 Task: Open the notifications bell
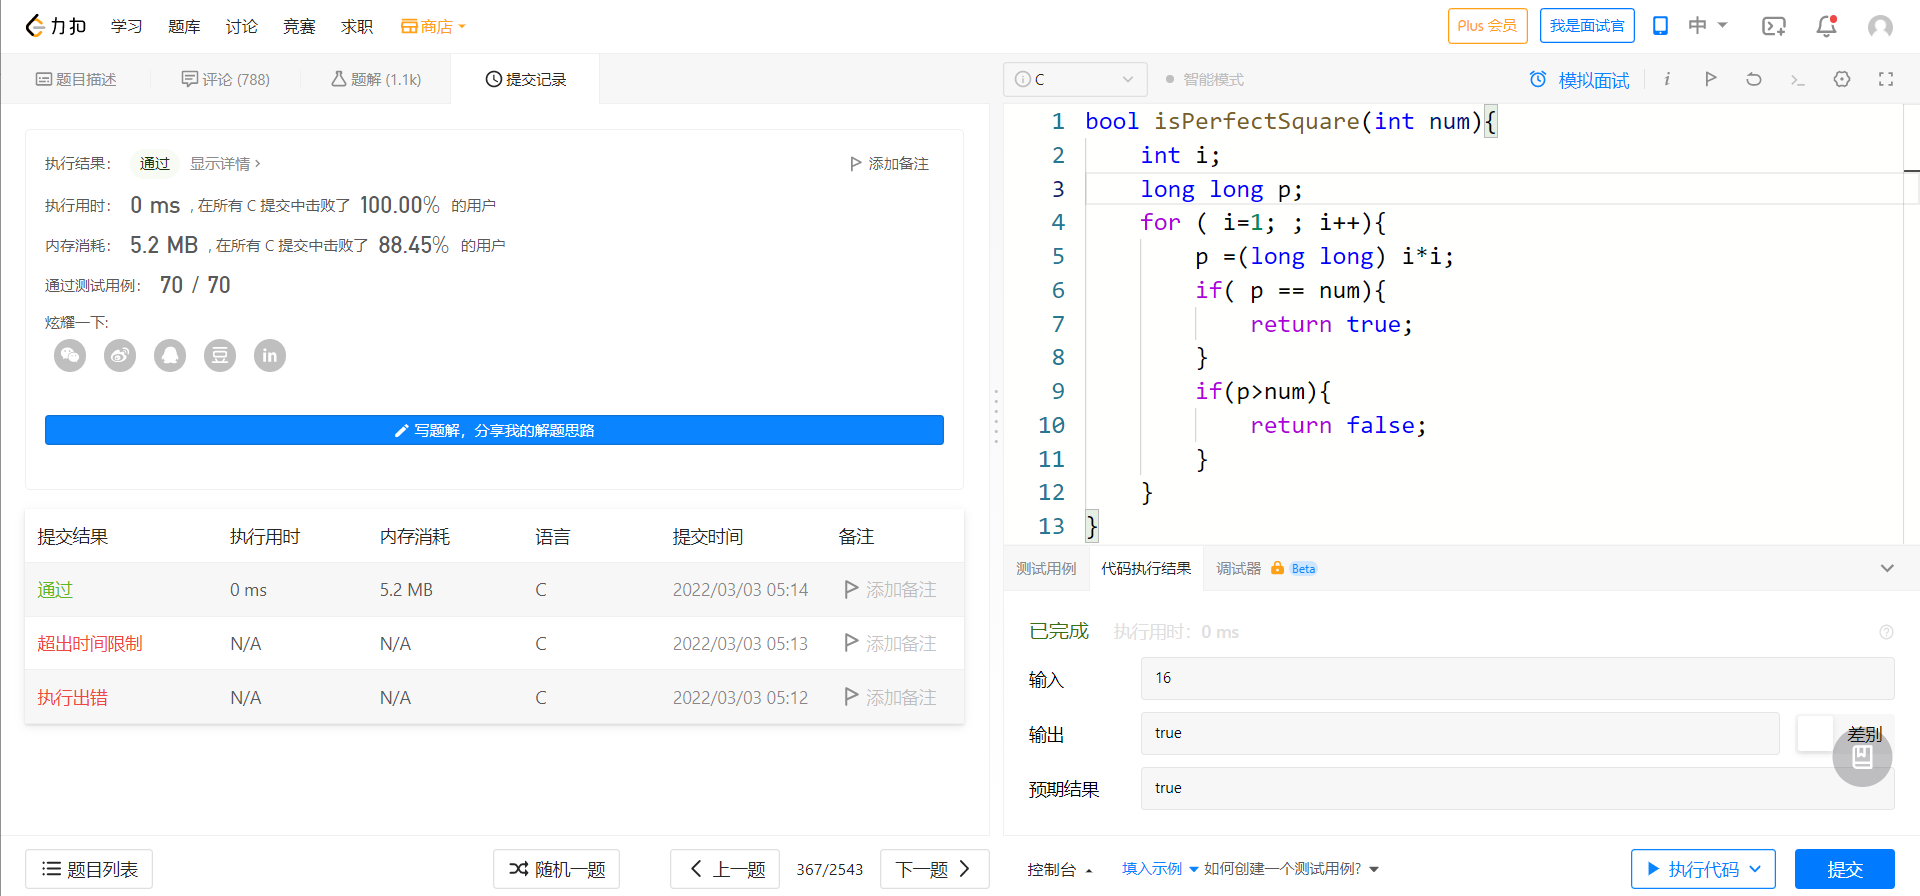tap(1826, 26)
